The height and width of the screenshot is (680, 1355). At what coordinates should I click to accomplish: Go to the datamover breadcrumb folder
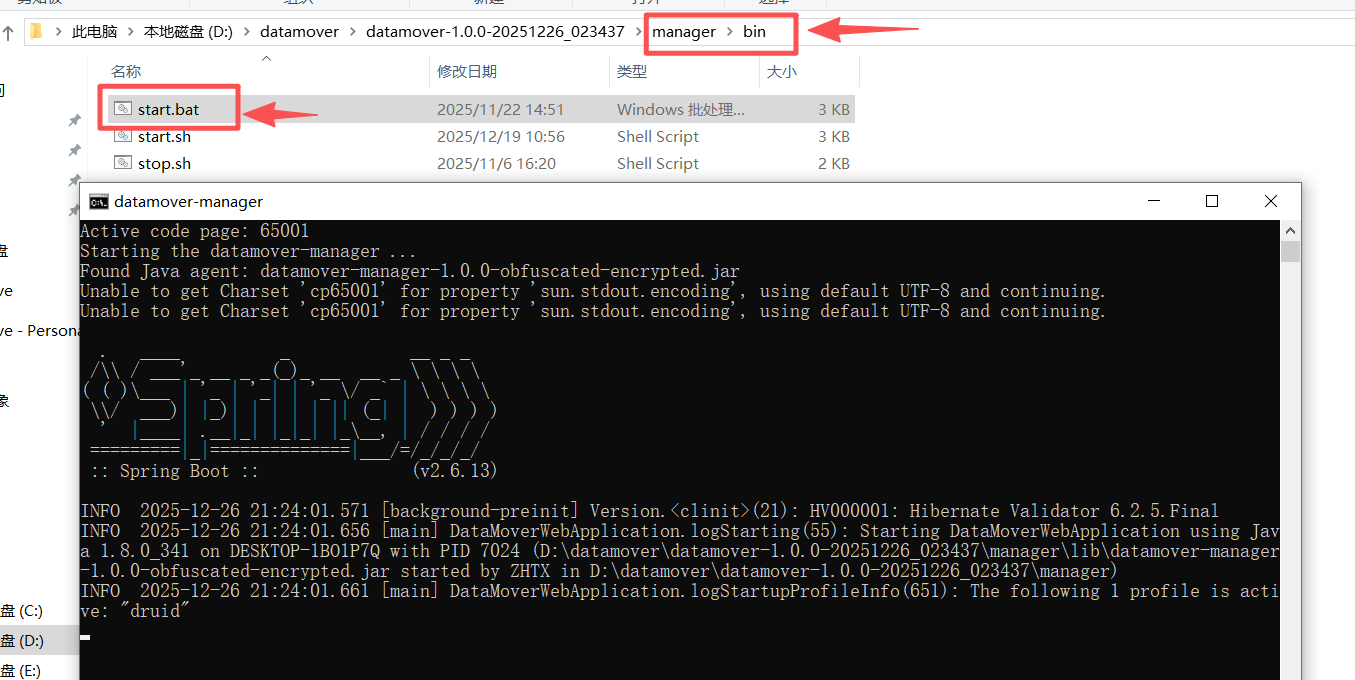(298, 32)
